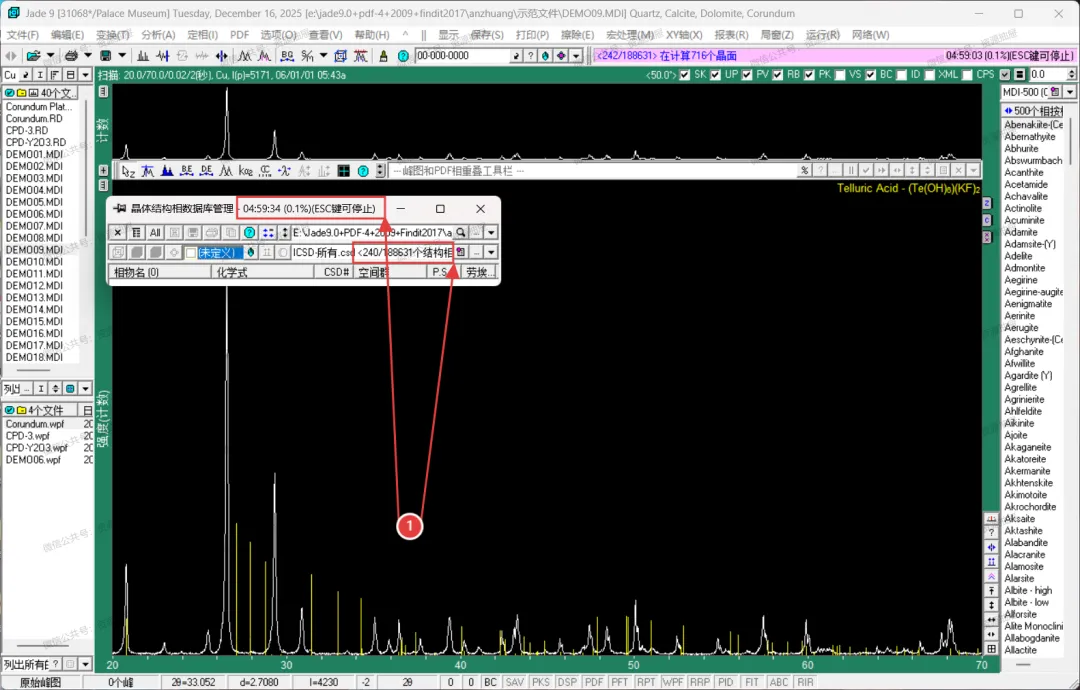Click the list view icon in database manager
This screenshot has height=690, width=1080.
pos(136,233)
